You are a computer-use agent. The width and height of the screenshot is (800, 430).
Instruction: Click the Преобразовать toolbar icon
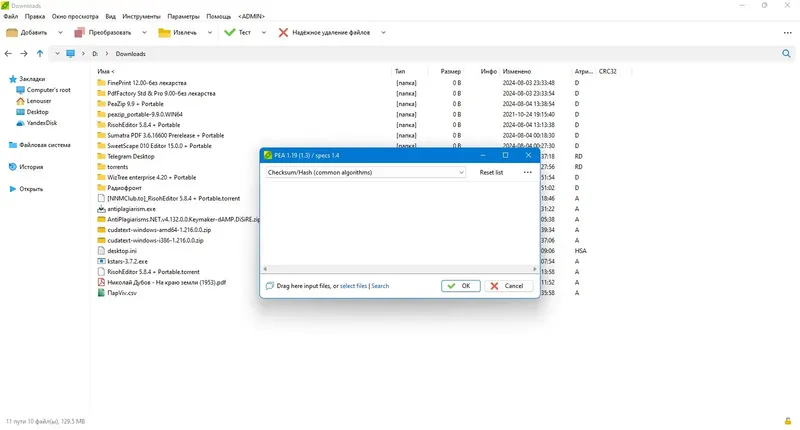click(79, 33)
